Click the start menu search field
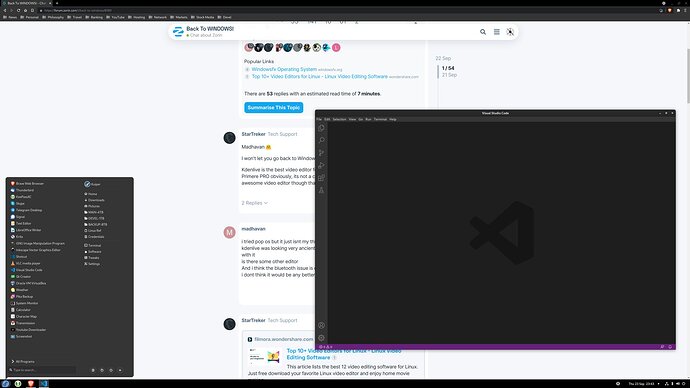 pyautogui.click(x=43, y=370)
